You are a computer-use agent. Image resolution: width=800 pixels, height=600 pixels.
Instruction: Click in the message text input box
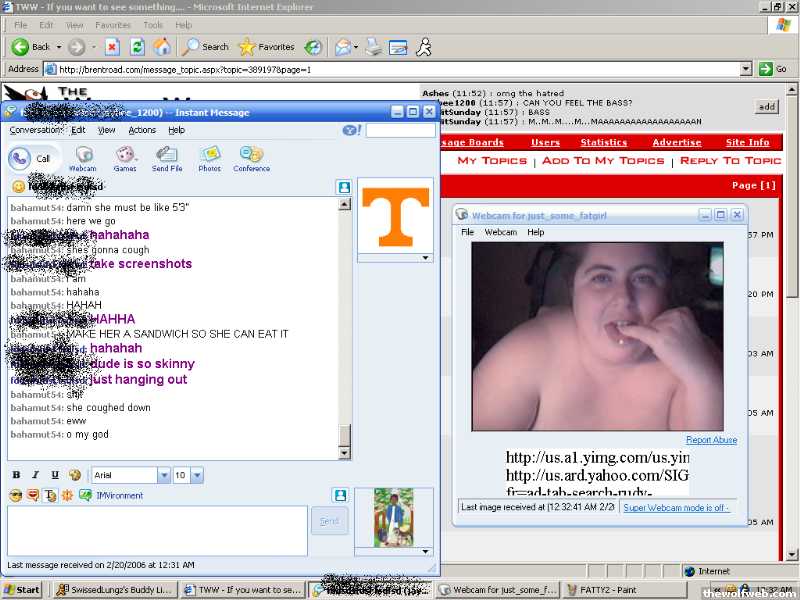[157, 530]
